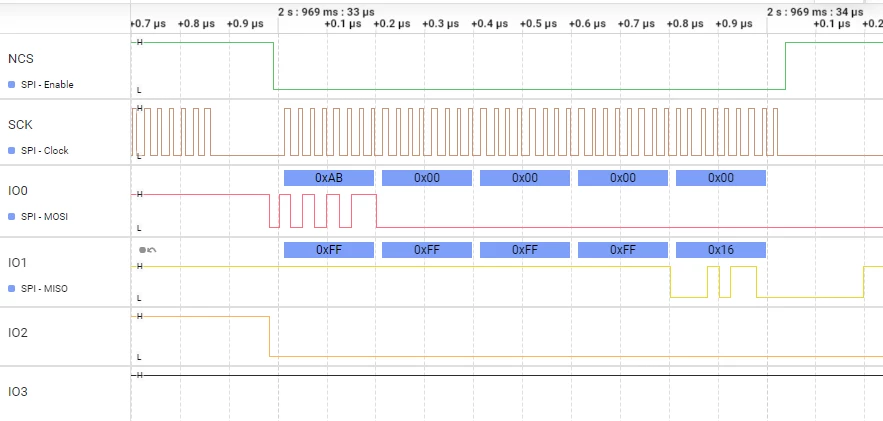Select the IO0 channel label
This screenshot has width=883, height=421.
17,191
